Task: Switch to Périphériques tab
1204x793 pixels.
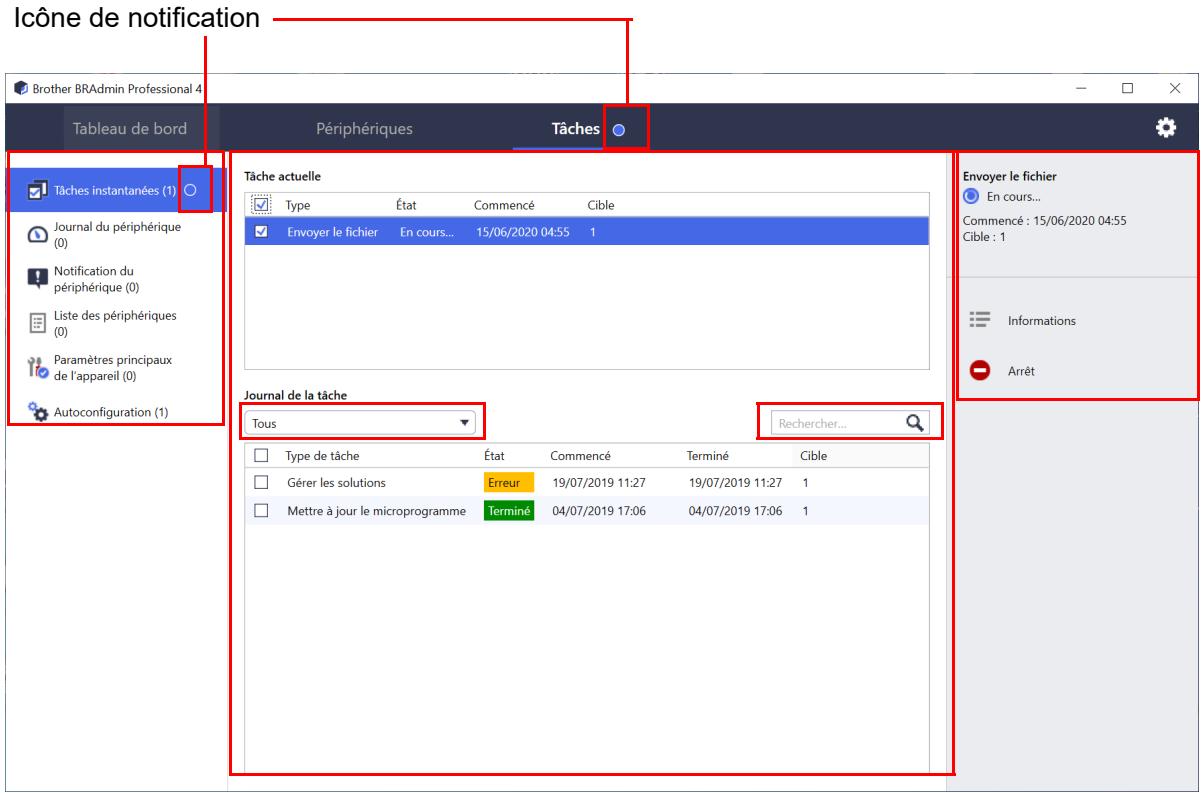Action: pyautogui.click(x=364, y=128)
